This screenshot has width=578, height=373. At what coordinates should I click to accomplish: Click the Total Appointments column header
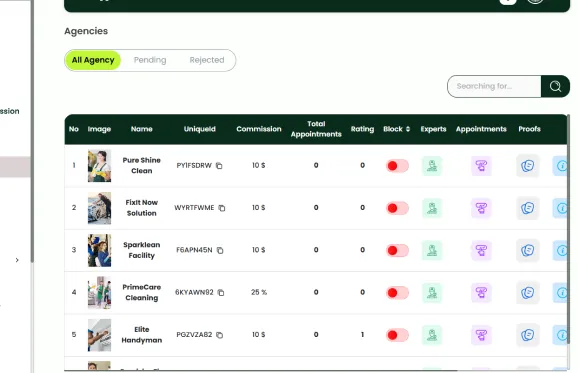[x=316, y=129]
